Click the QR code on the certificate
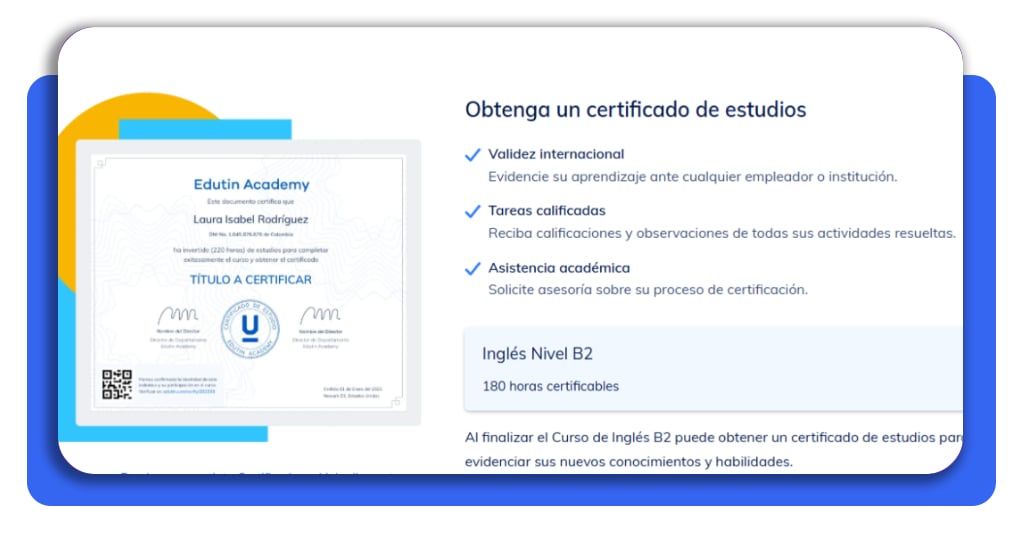Viewport: 1024px width, 536px height. tap(117, 384)
